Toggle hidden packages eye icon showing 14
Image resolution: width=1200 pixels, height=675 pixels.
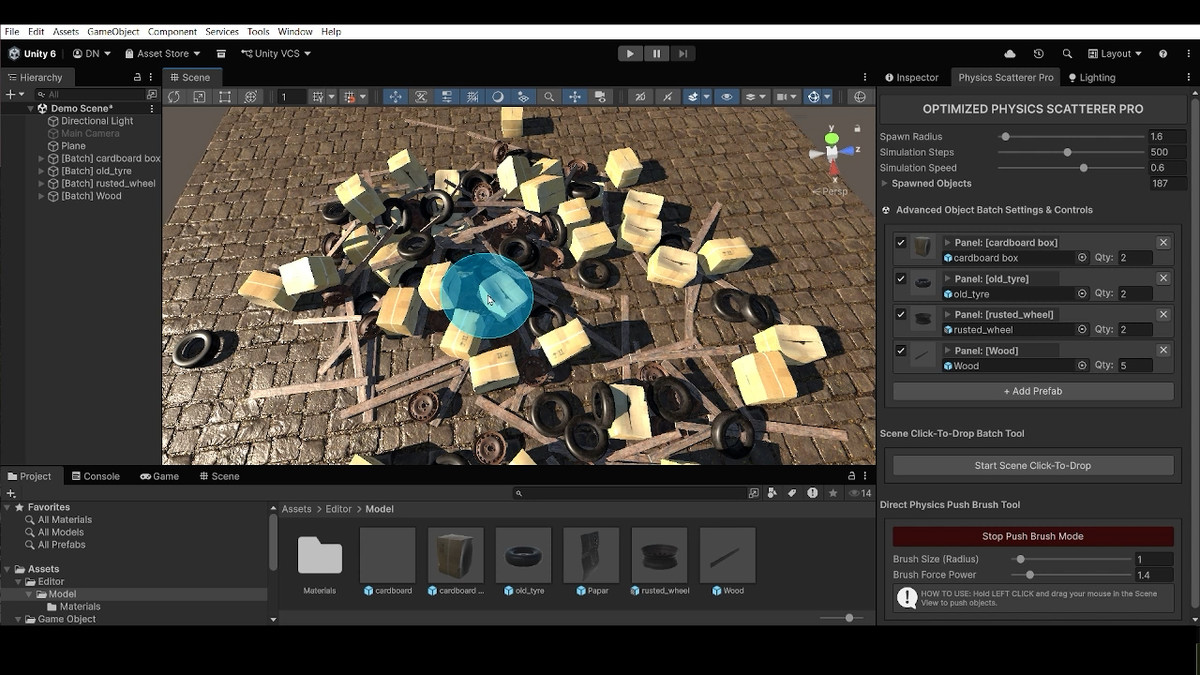[859, 493]
